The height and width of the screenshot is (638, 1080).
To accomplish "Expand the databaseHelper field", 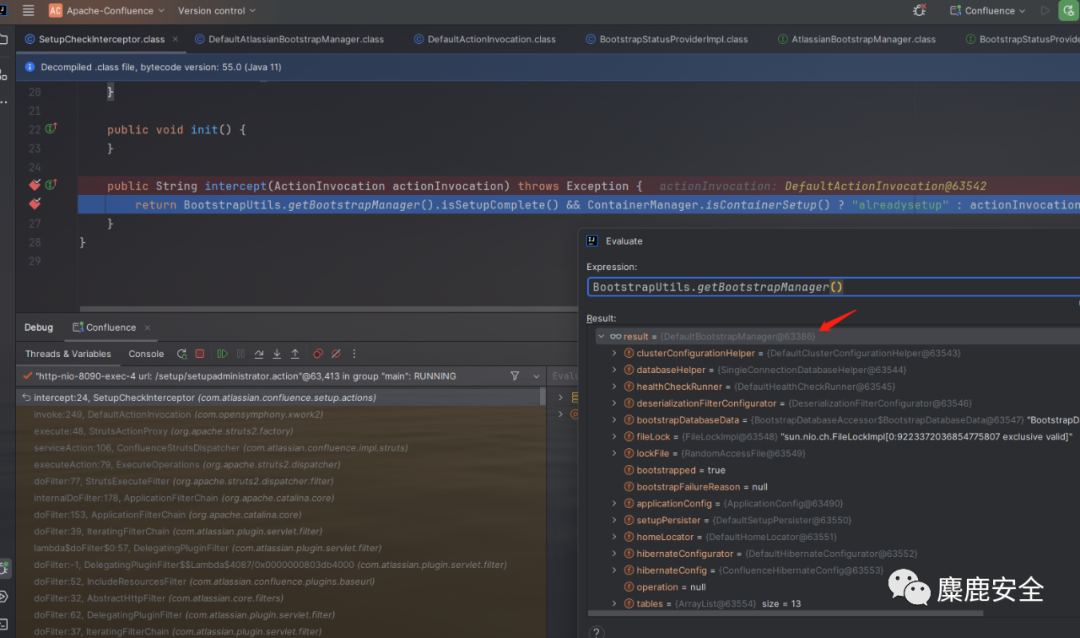I will (x=614, y=369).
